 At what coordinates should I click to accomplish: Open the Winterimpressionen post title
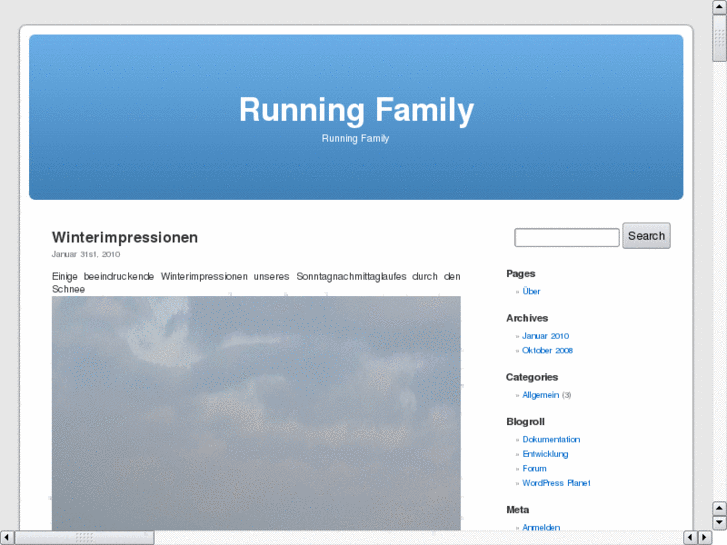point(125,237)
